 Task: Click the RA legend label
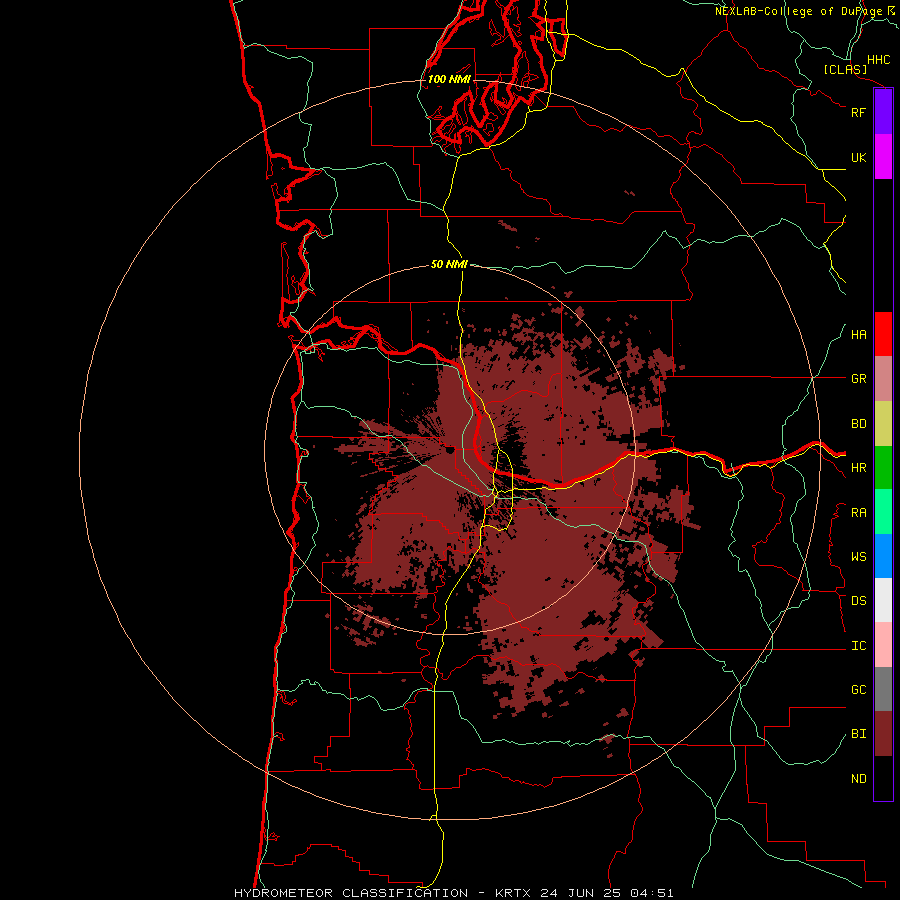[858, 513]
